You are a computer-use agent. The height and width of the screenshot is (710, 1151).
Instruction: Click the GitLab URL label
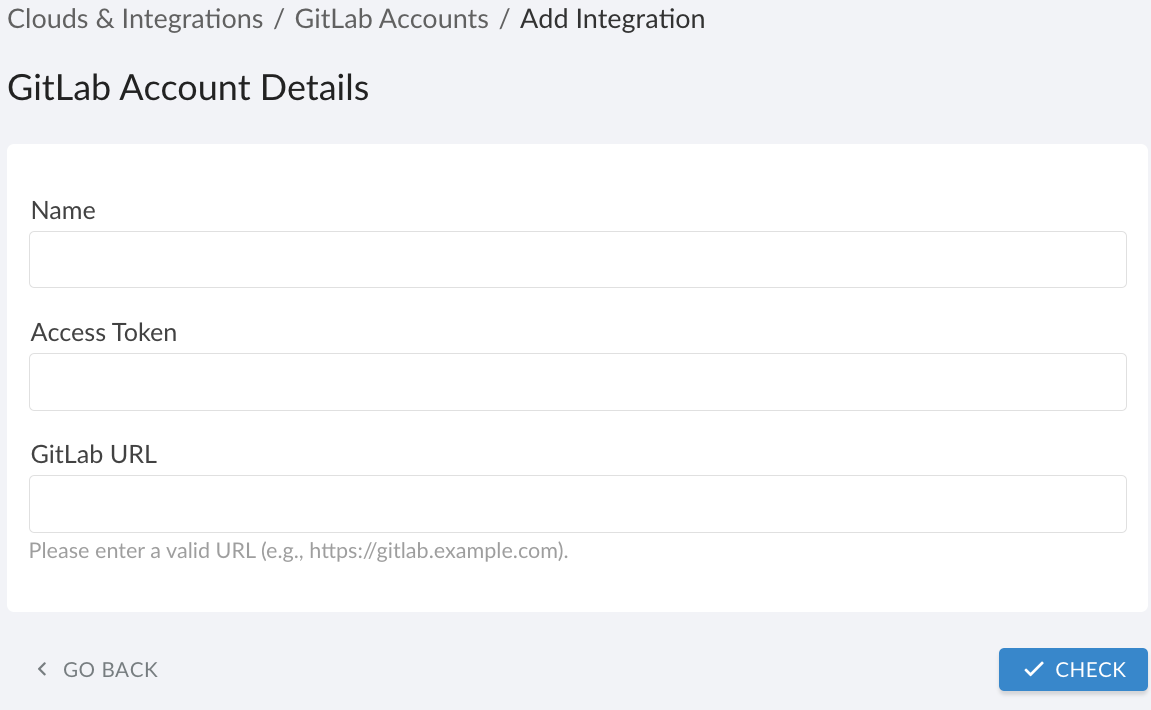92,454
